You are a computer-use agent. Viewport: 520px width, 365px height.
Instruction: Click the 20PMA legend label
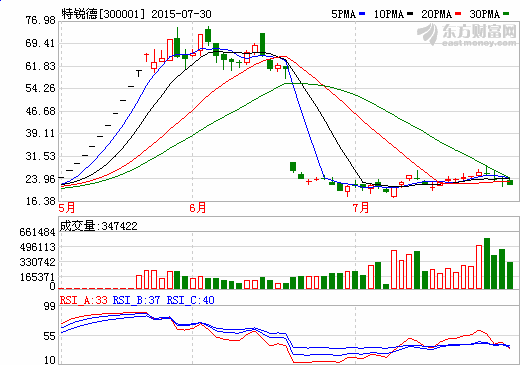[x=437, y=14]
